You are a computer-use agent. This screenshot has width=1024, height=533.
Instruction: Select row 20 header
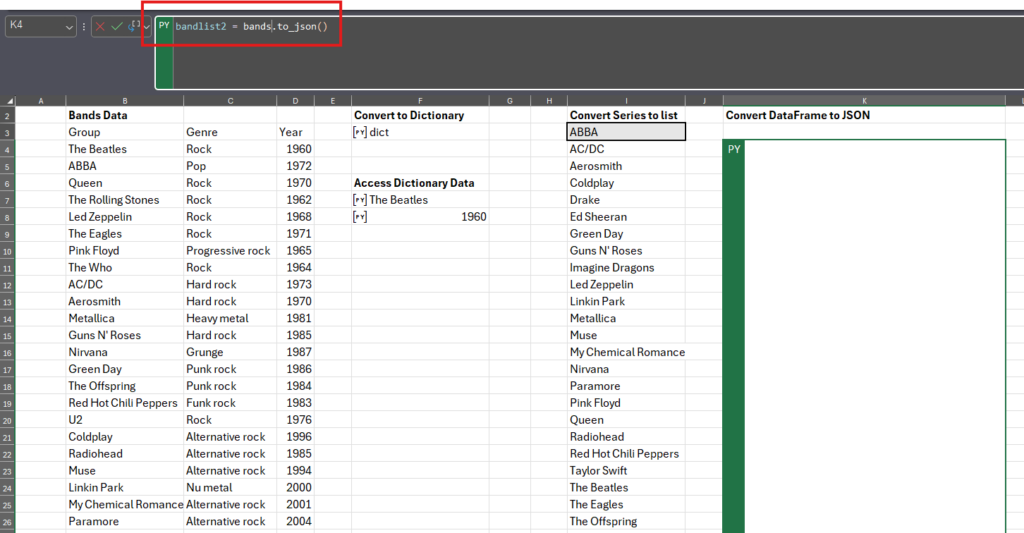tap(7, 420)
